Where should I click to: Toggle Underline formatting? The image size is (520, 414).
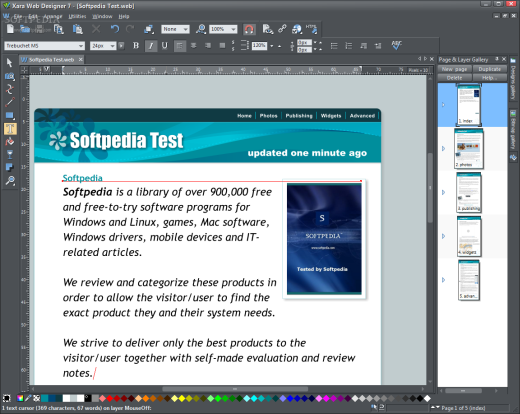coord(165,46)
